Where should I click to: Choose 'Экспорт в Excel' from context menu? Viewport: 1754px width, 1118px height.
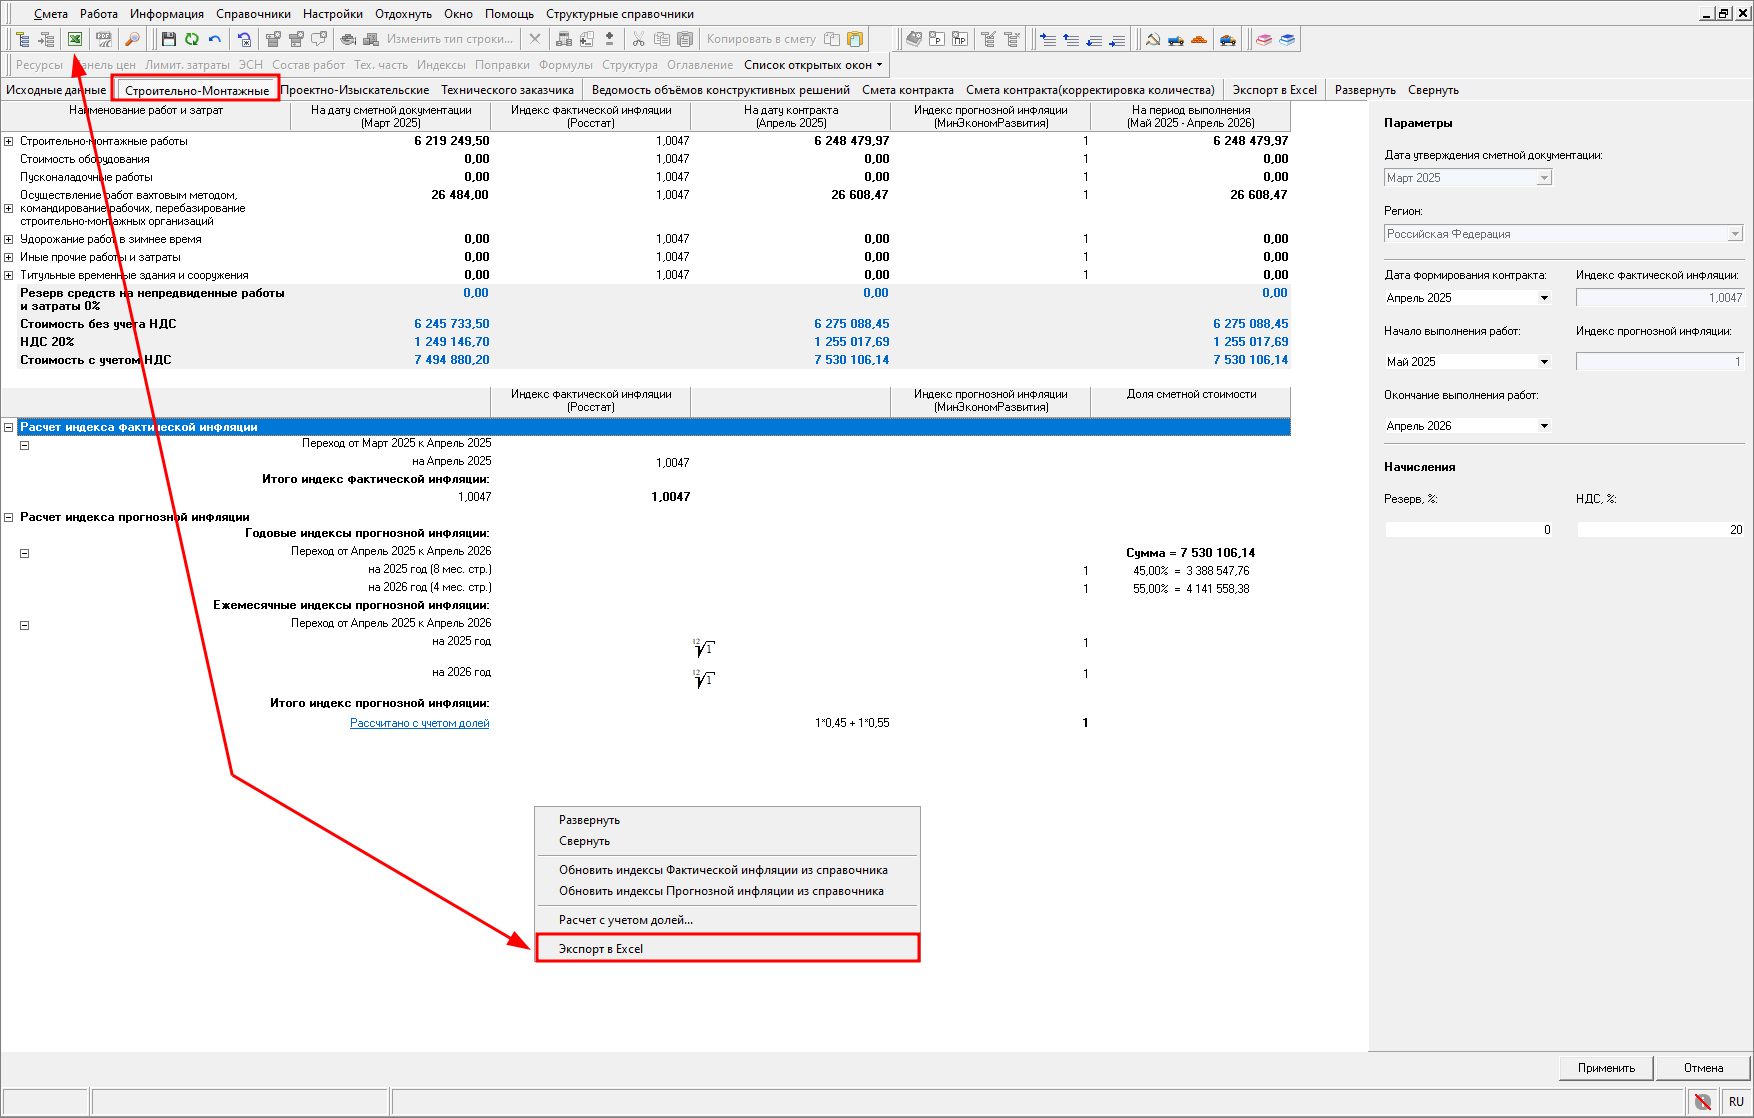tap(601, 949)
